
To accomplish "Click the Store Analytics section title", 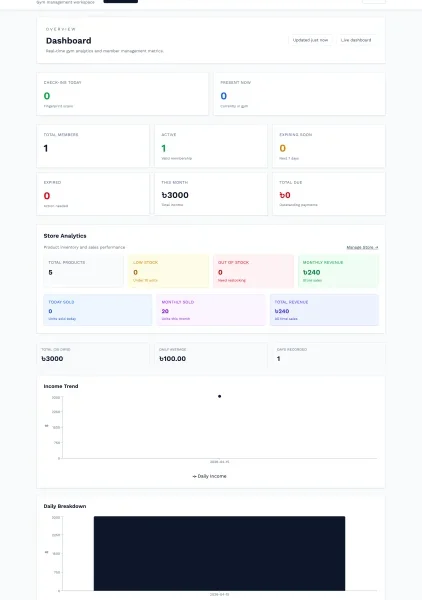I will coord(65,236).
